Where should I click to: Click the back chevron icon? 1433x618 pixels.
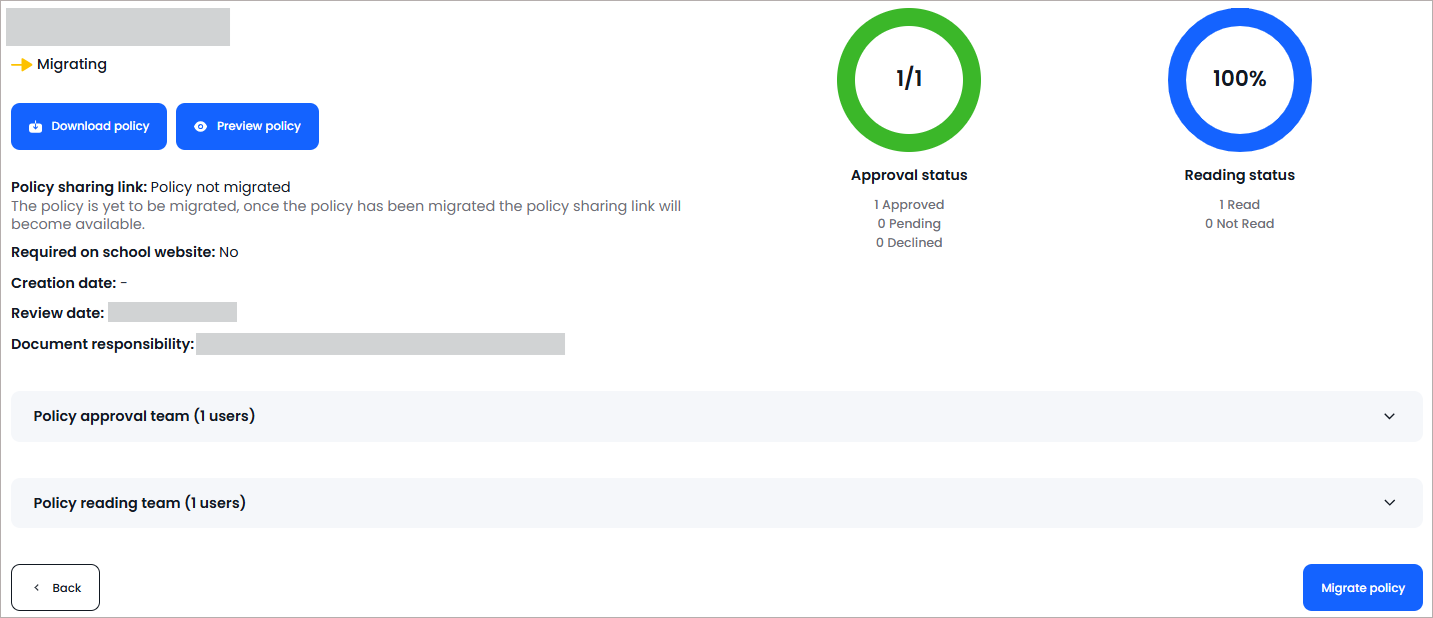37,588
